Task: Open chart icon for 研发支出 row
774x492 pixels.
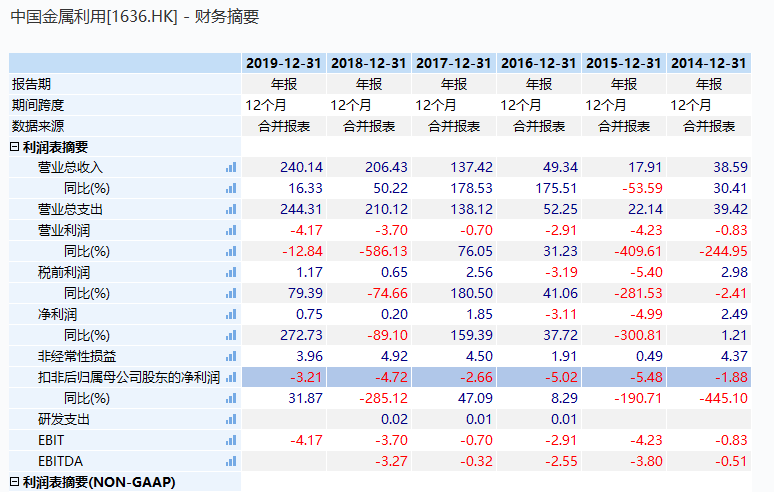Action: tap(231, 419)
